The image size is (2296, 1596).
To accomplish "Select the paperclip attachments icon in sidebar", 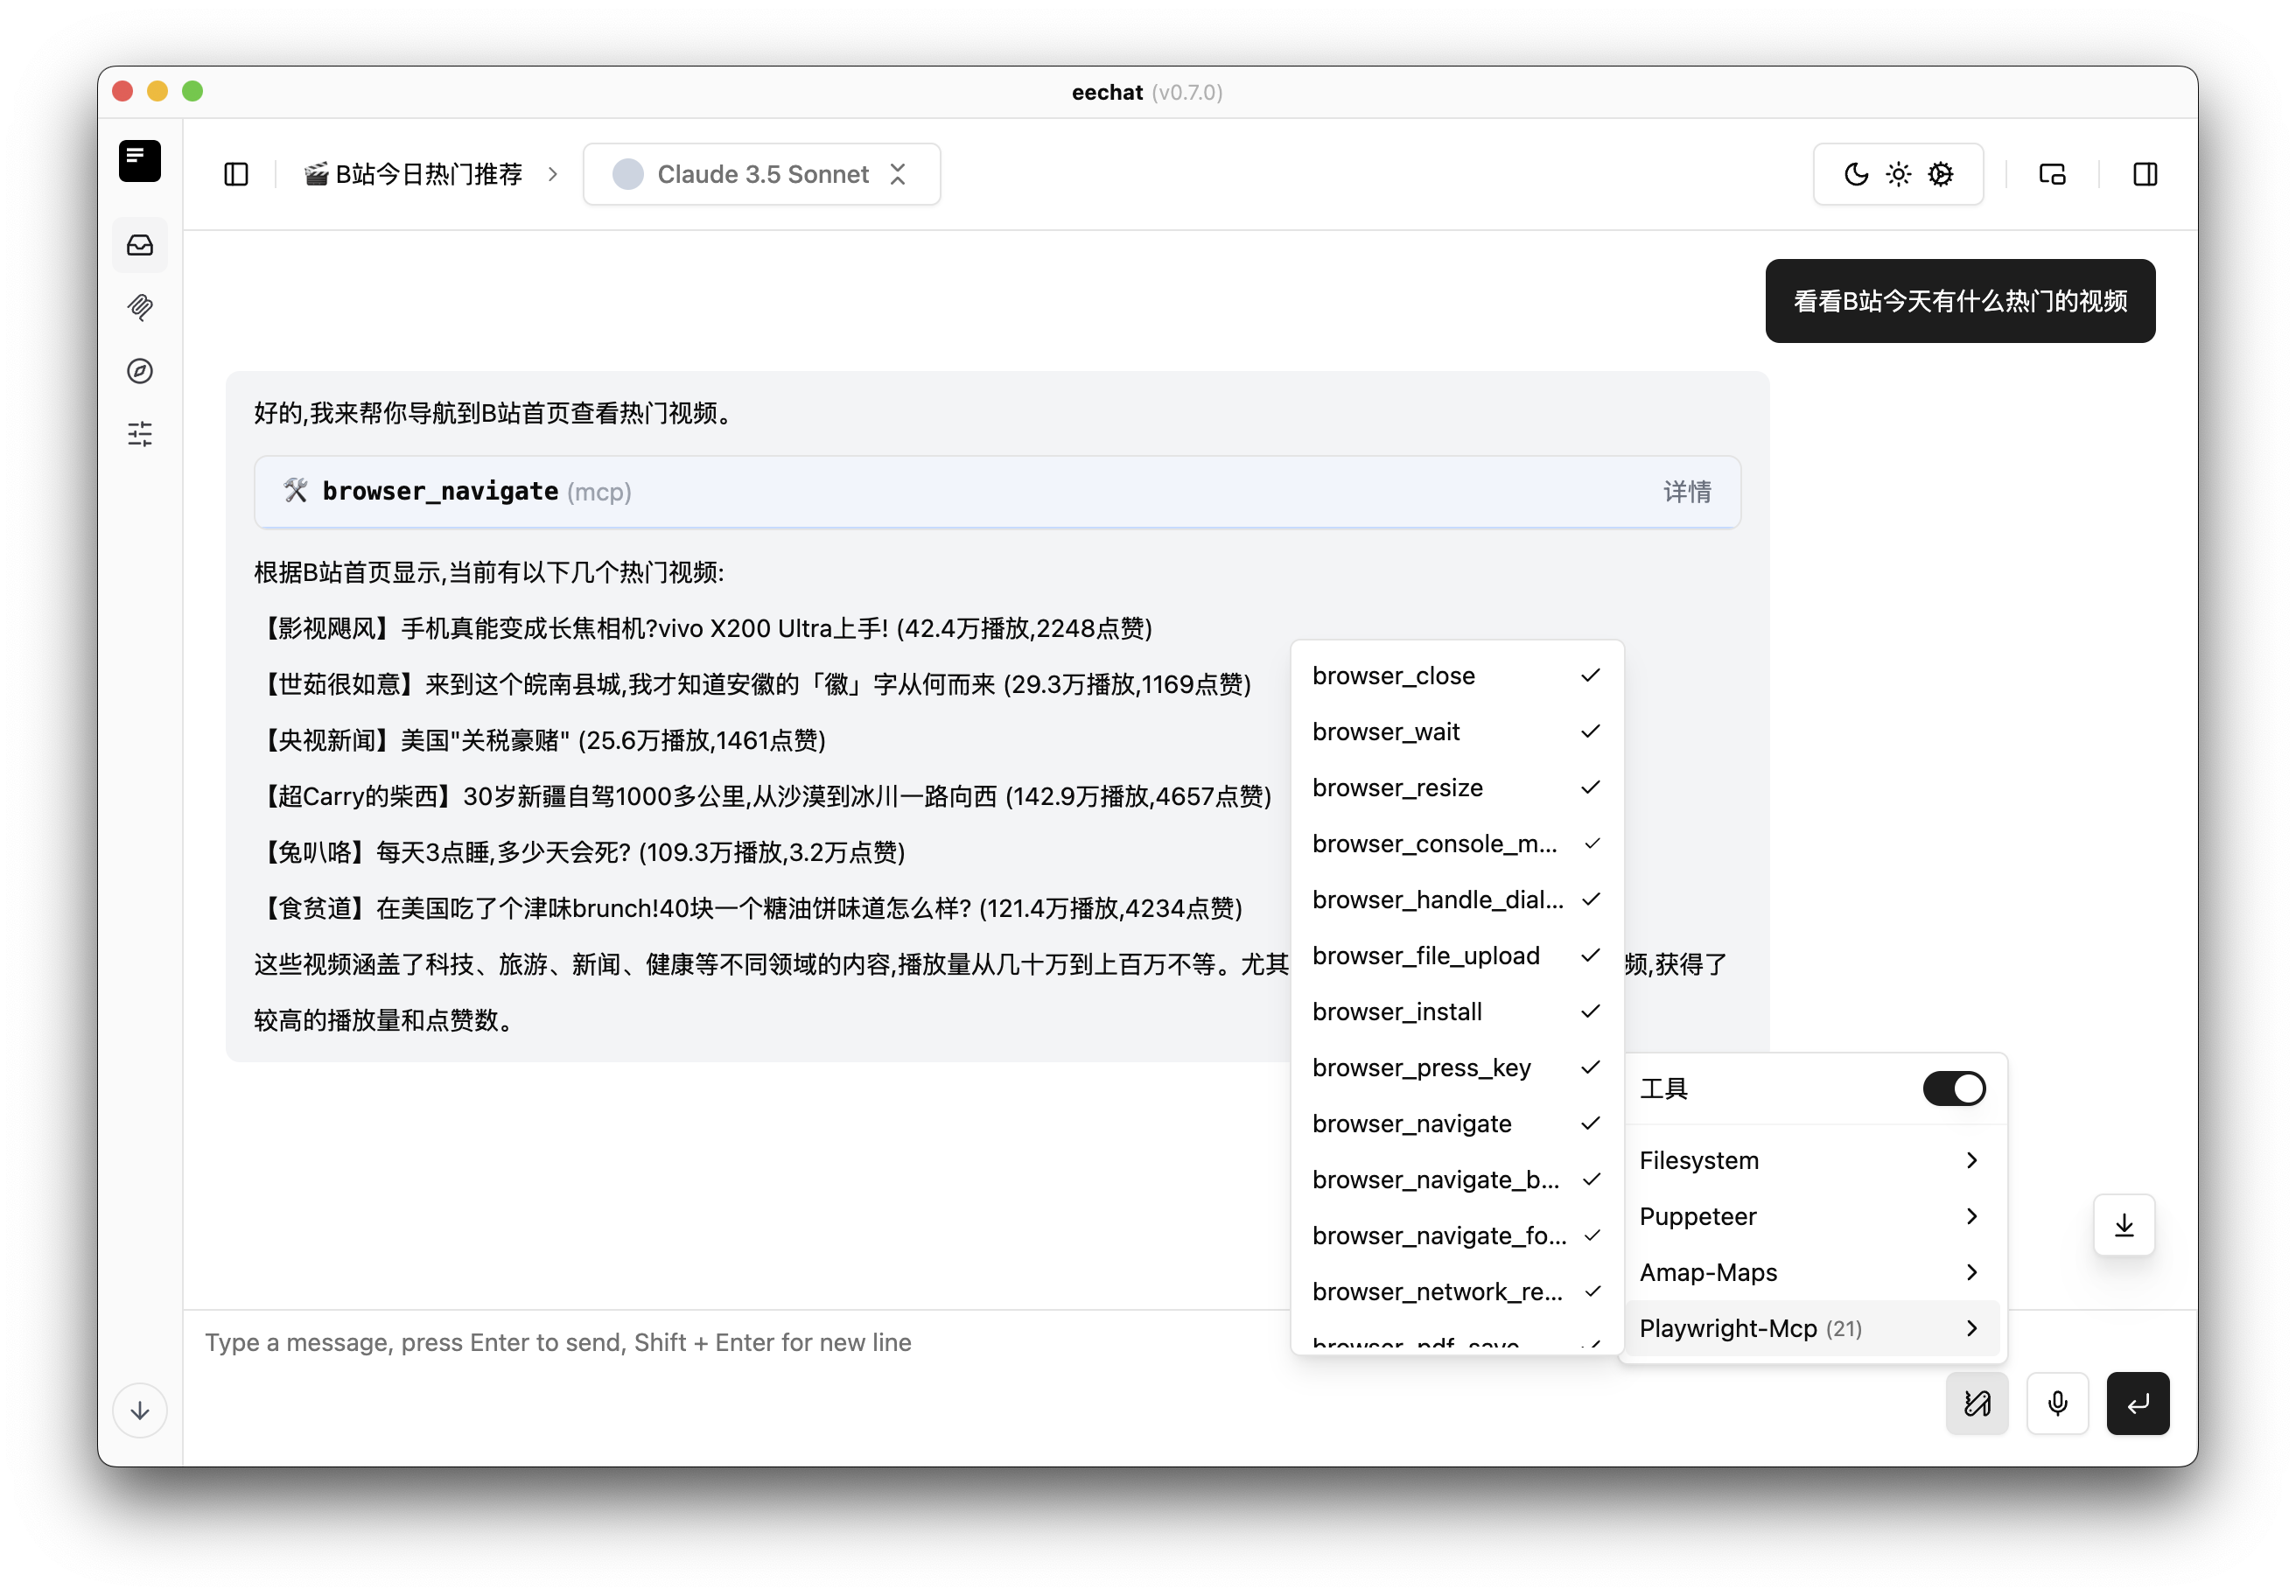I will [139, 307].
